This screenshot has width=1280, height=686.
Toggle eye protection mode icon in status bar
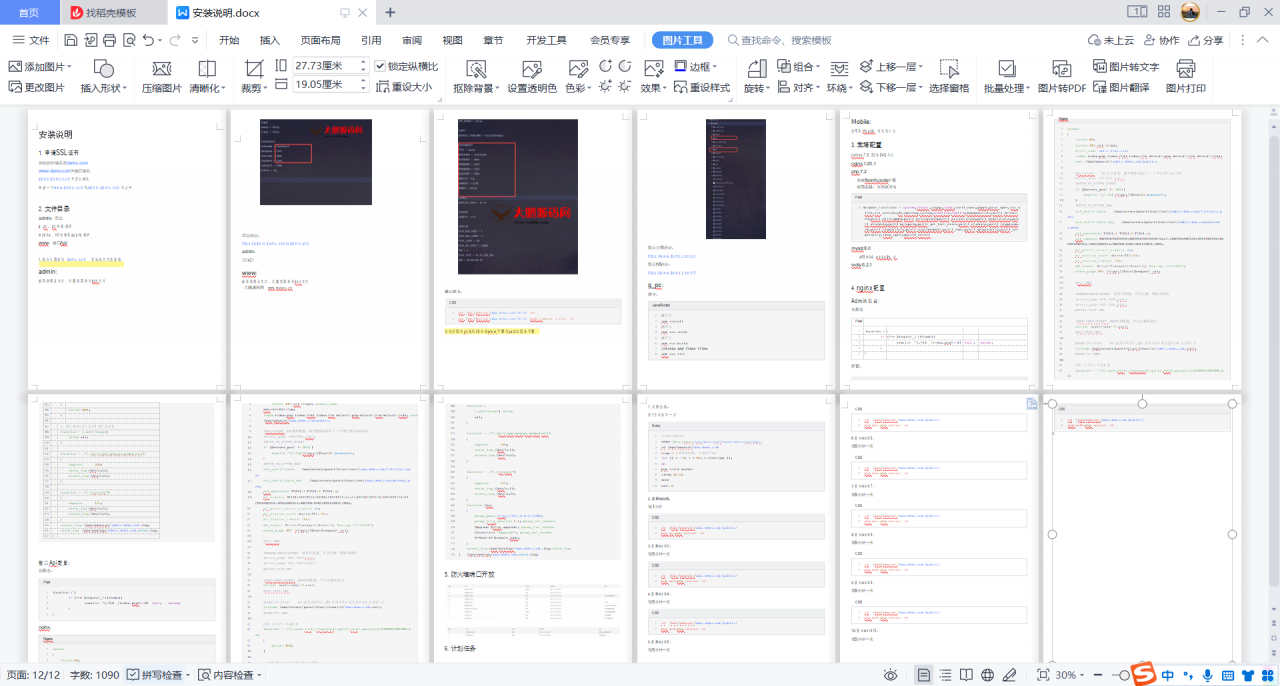pyautogui.click(x=891, y=675)
